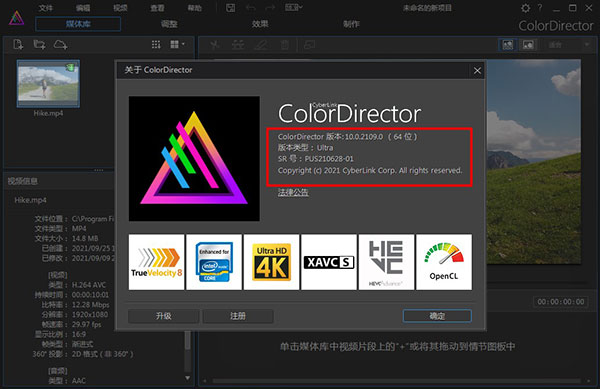Click the 00:00:10:01 duration value
This screenshot has height=389, width=600.
pyautogui.click(x=90, y=295)
